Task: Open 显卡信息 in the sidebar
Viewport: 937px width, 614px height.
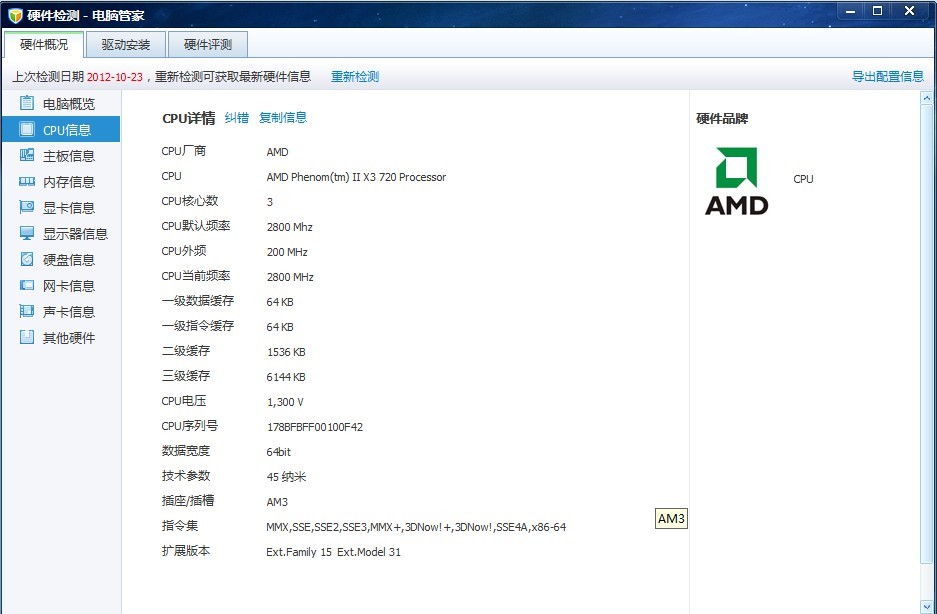Action: [x=61, y=207]
